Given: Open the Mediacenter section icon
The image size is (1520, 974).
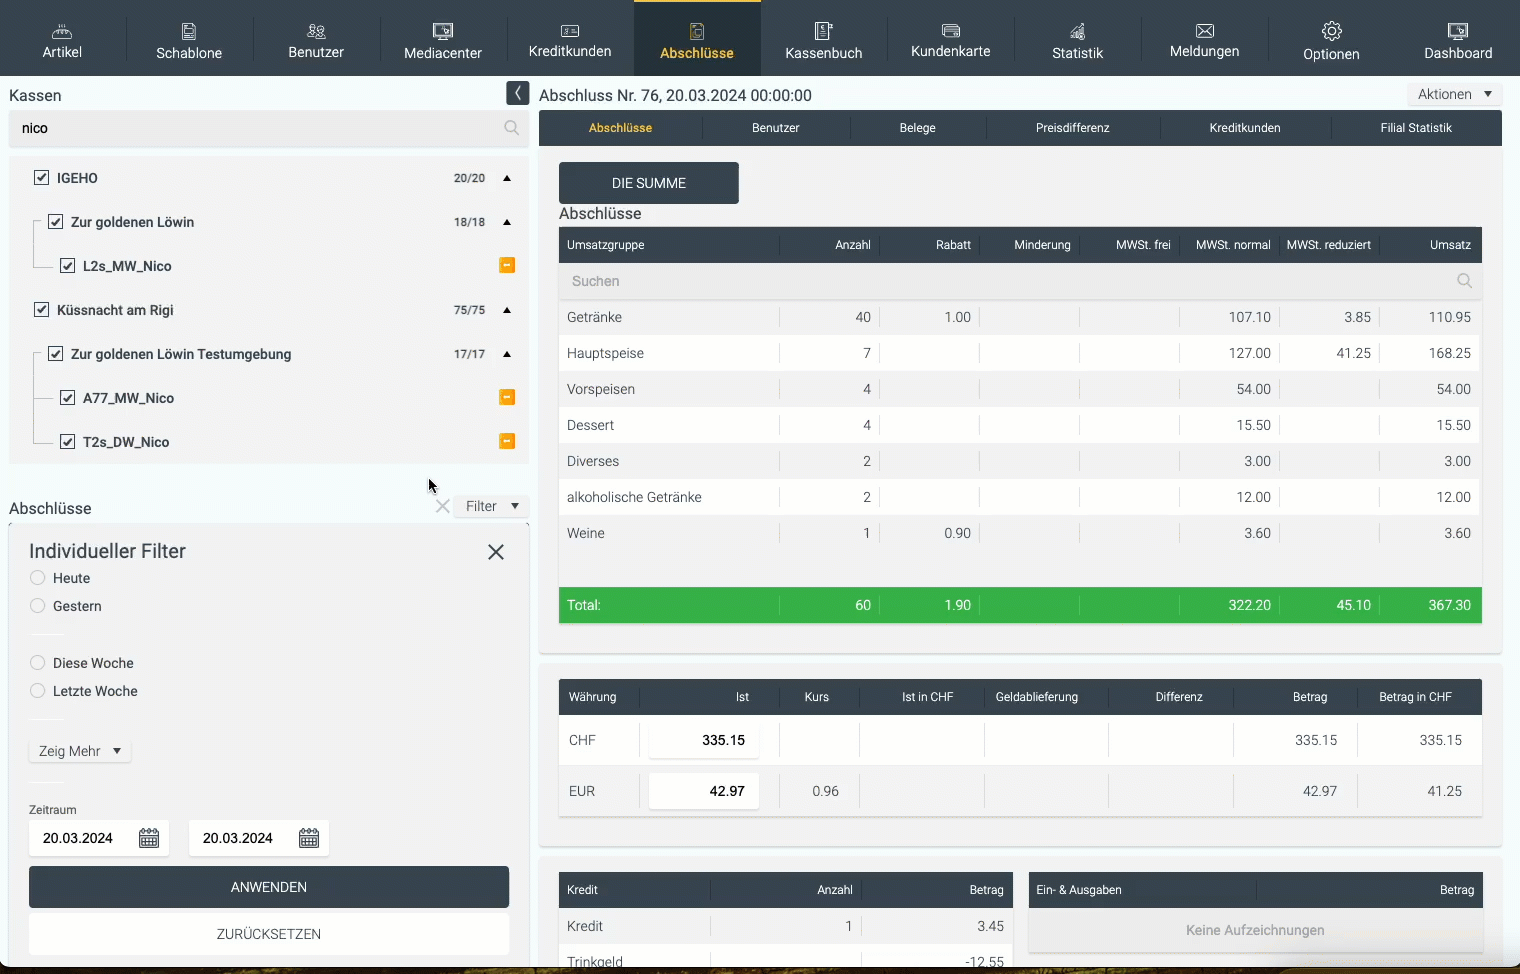Looking at the screenshot, I should point(443,31).
